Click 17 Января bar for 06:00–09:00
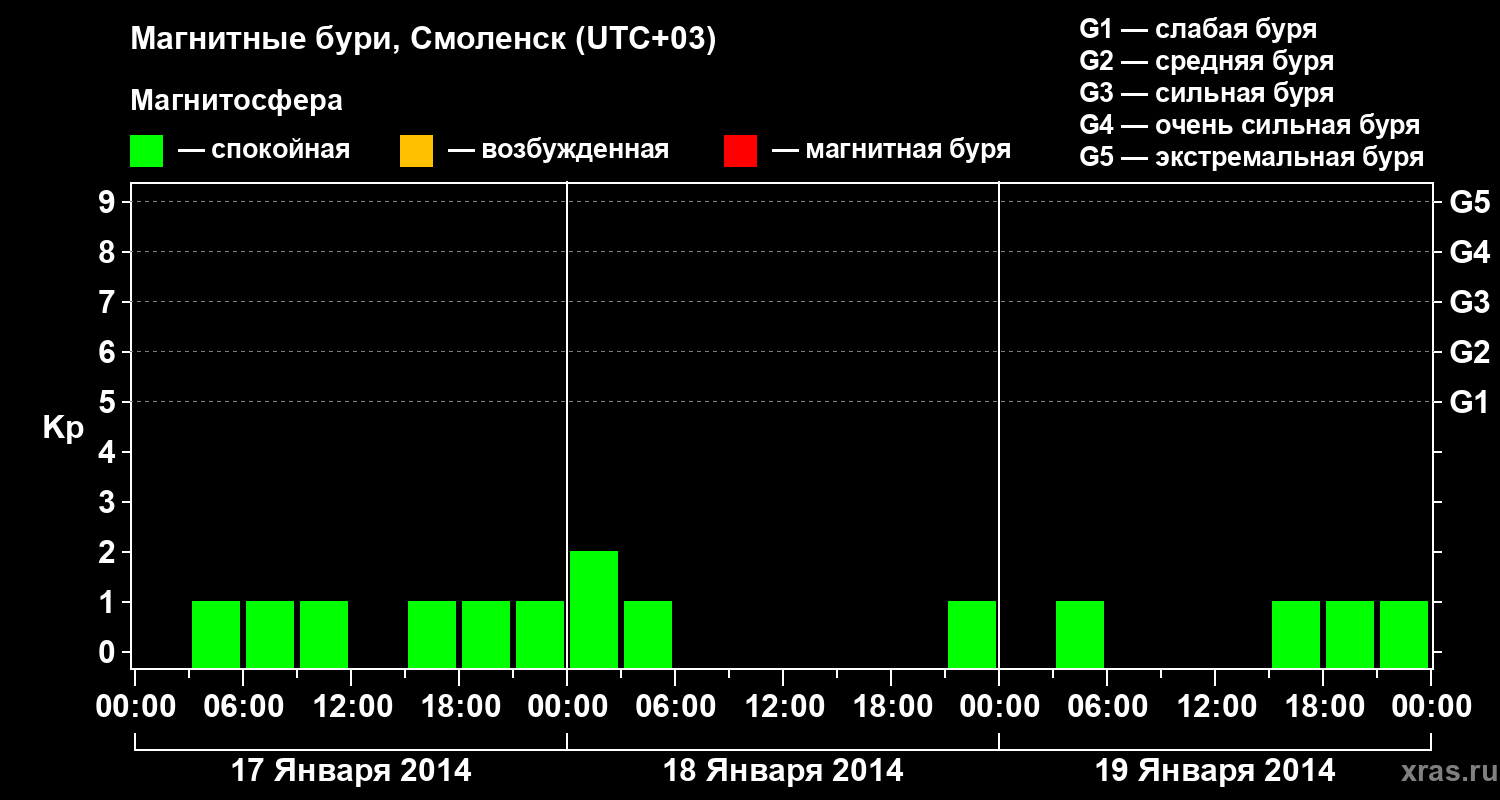Viewport: 1500px width, 800px height. coord(270,634)
